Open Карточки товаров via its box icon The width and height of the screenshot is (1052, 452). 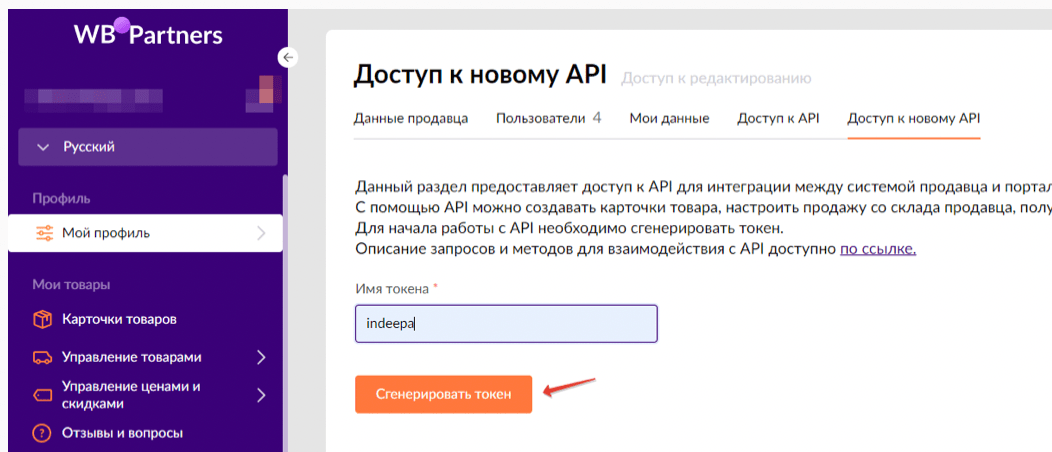pos(42,320)
